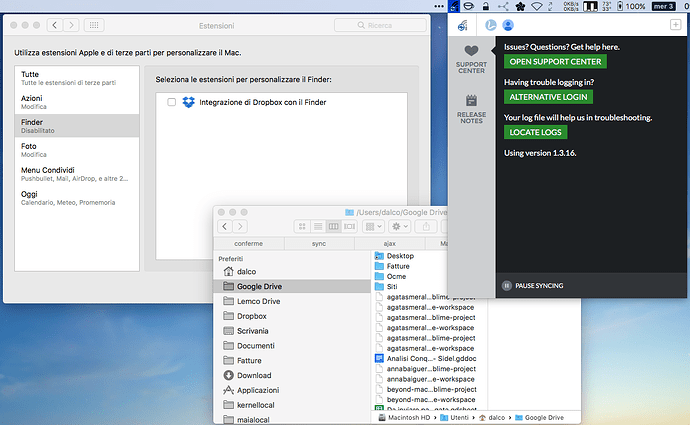Image resolution: width=690 pixels, height=425 pixels.
Task: Pause syncing in the sync app
Action: (x=532, y=286)
